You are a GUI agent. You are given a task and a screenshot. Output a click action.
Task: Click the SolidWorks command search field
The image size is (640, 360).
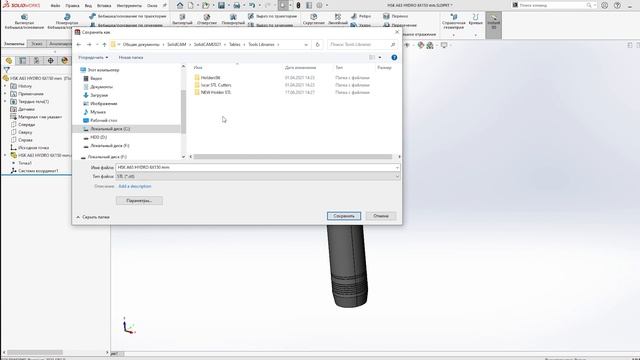point(553,5)
